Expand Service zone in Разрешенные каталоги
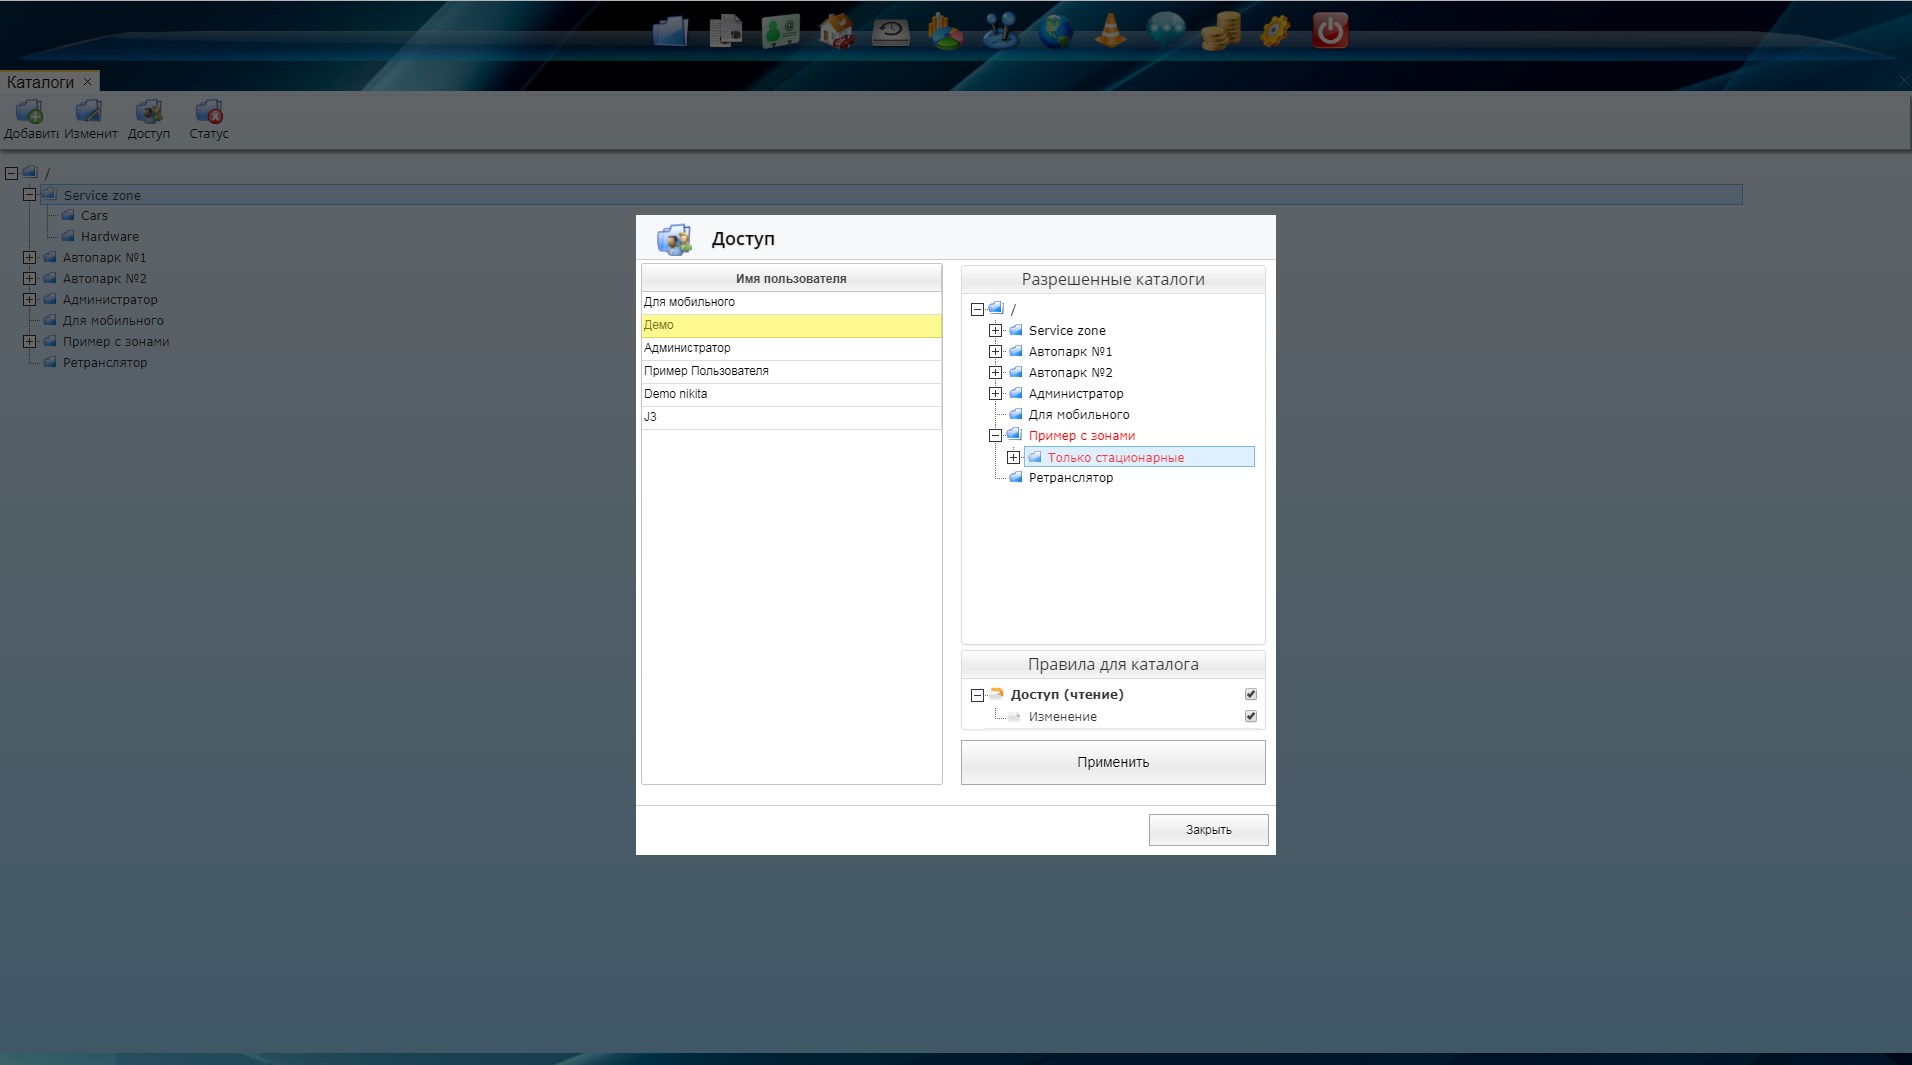The width and height of the screenshot is (1912, 1065). tap(995, 331)
